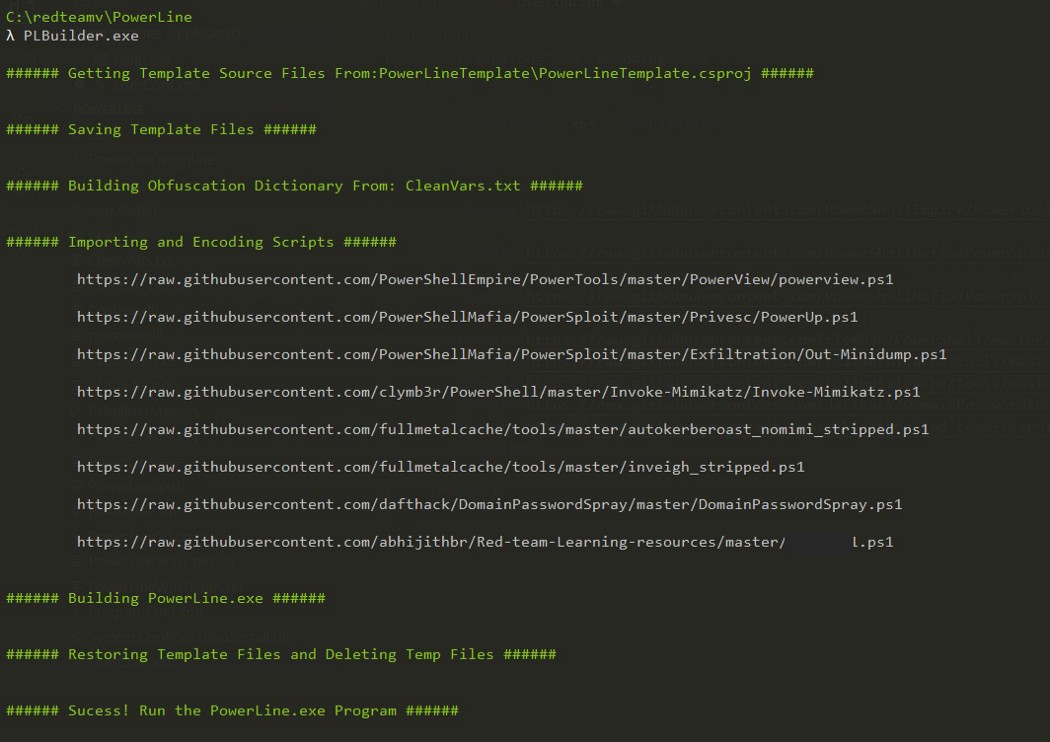Click the 'Sucess! Run the PowerLine.exe Program' line
The image size is (1050, 742).
[x=232, y=711]
